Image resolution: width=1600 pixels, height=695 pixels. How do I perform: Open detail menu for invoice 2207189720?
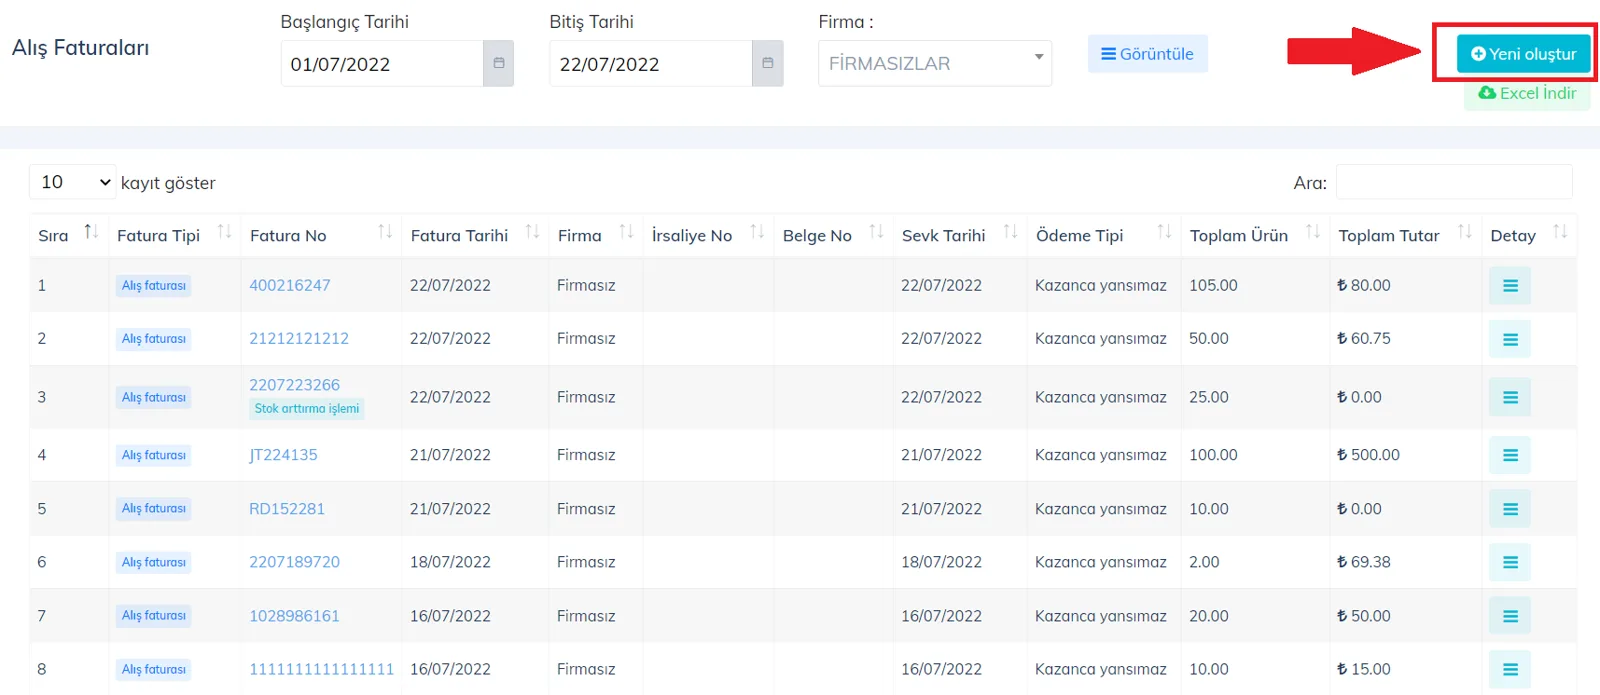pos(1510,562)
